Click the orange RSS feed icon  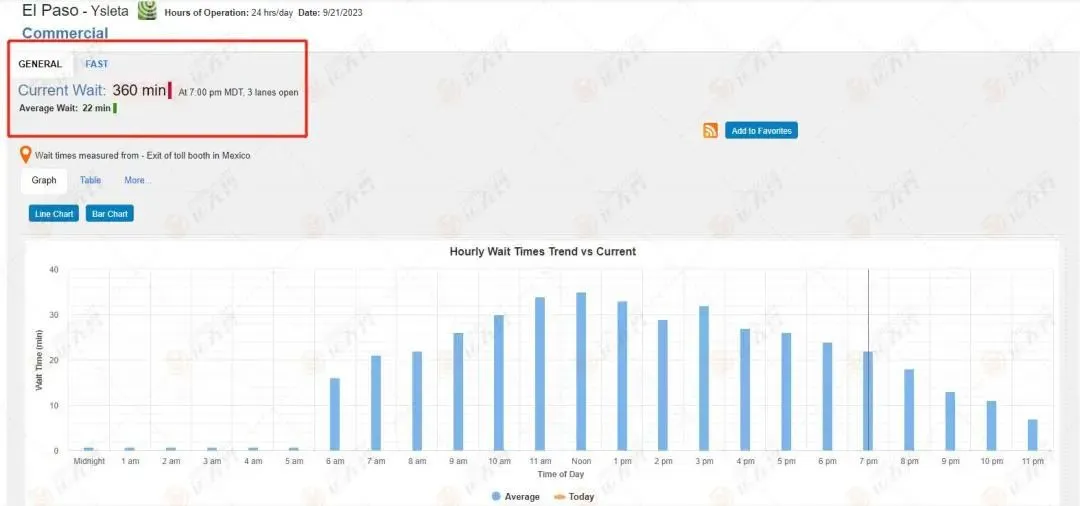click(x=710, y=131)
